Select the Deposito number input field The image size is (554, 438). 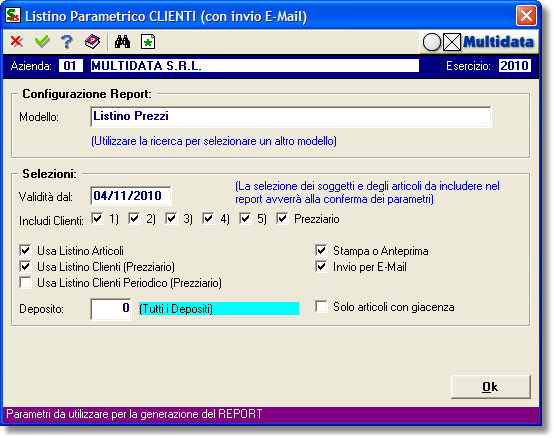(x=111, y=309)
